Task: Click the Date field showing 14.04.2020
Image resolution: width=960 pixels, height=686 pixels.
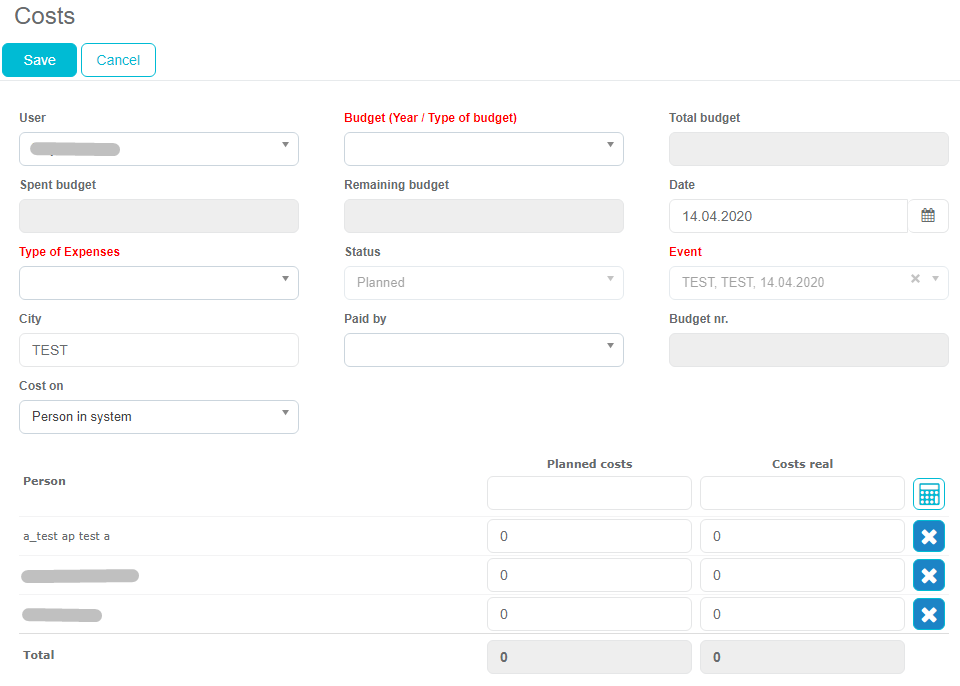Action: (x=788, y=216)
